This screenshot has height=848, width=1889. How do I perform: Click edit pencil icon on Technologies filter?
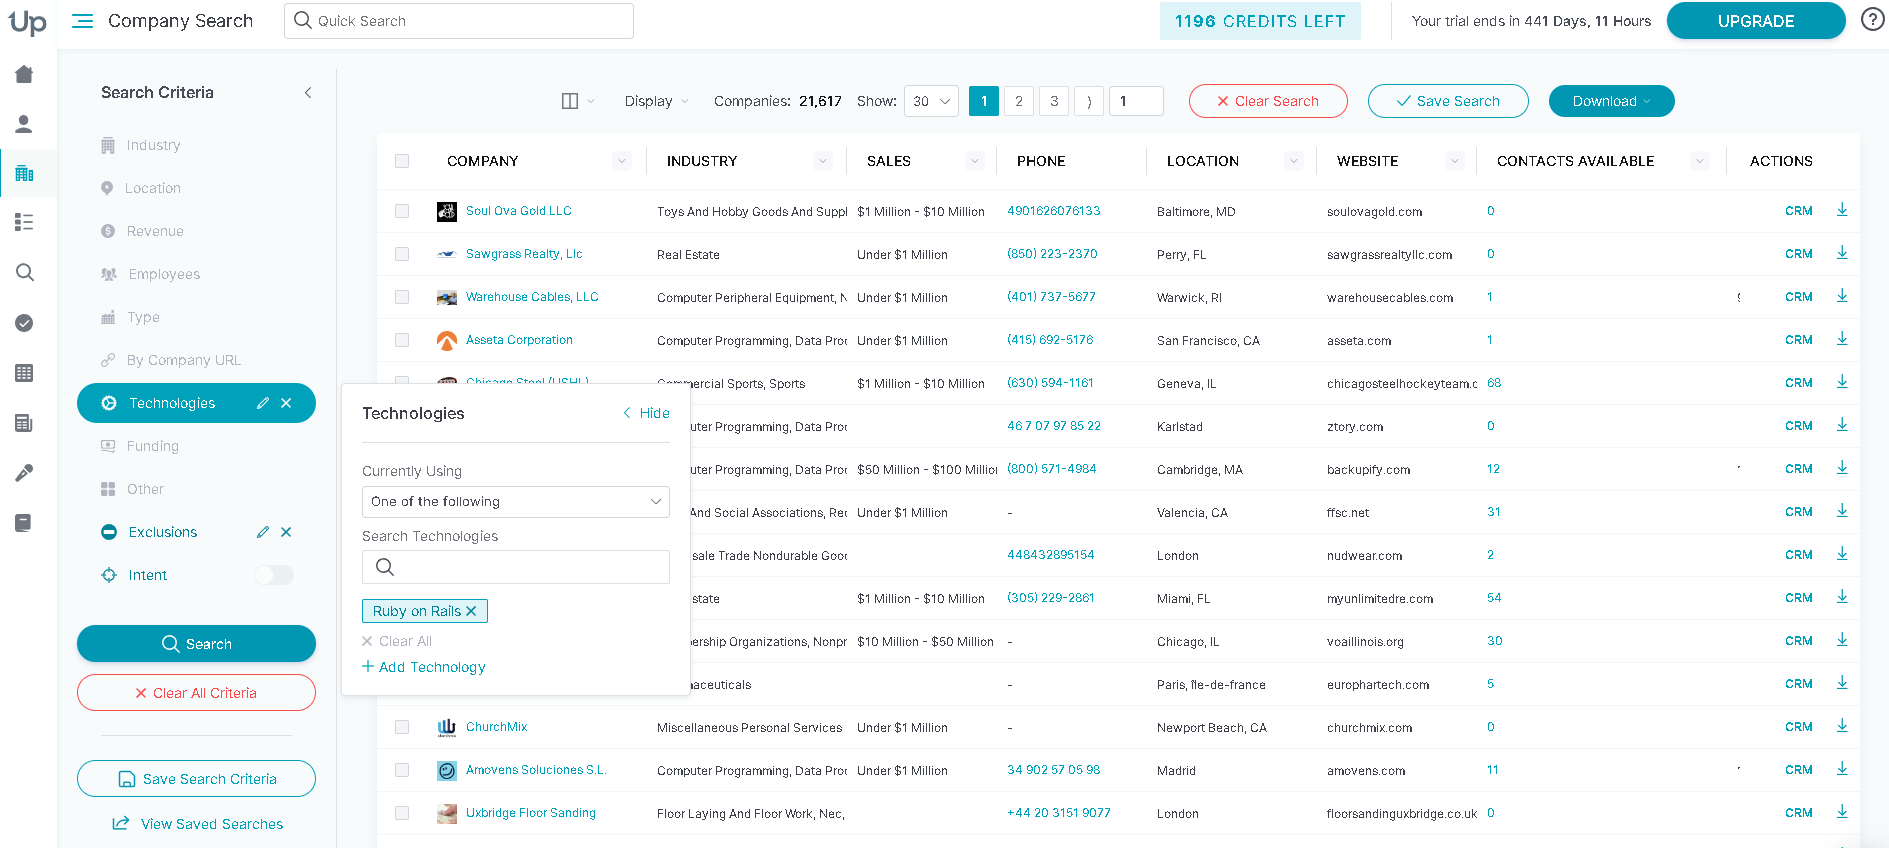tap(263, 403)
